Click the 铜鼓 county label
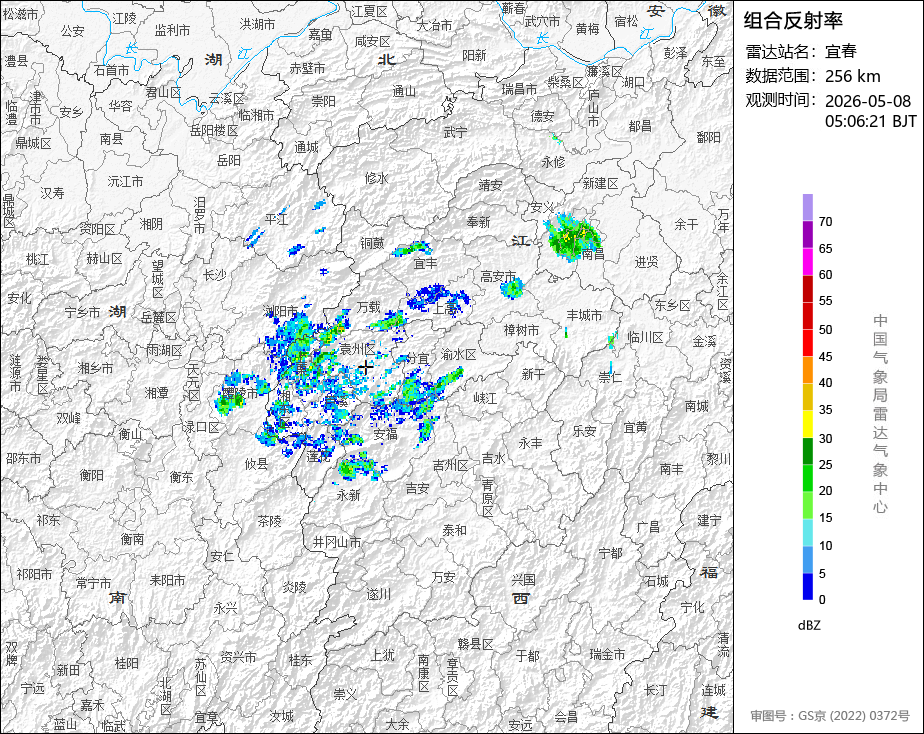Viewport: 924px width, 734px height. point(372,243)
